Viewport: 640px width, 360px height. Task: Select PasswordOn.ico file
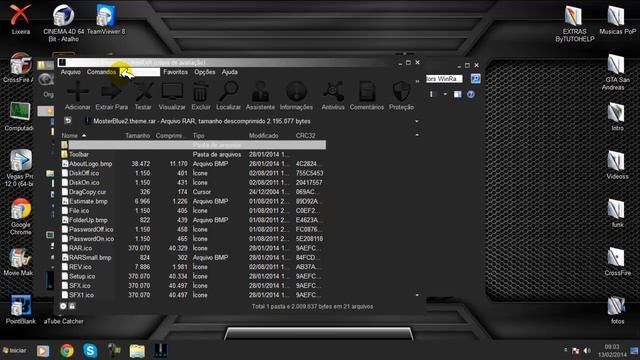click(x=193, y=239)
